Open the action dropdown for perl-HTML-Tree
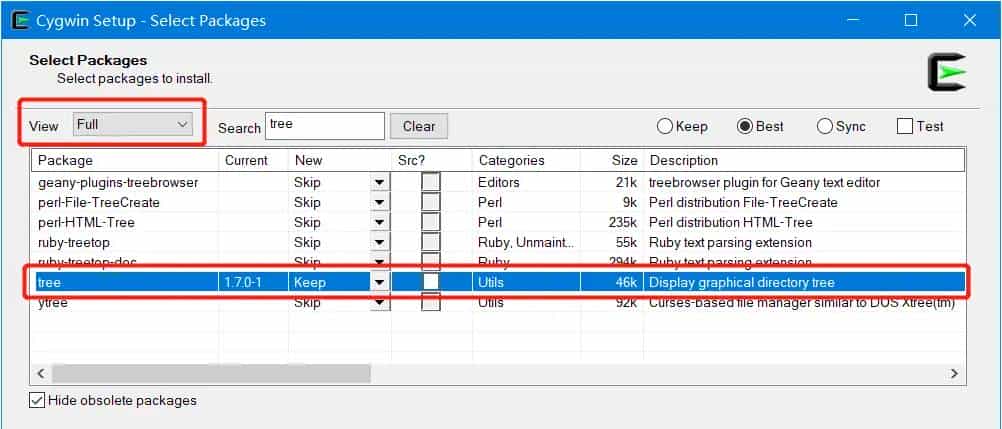 tap(380, 222)
